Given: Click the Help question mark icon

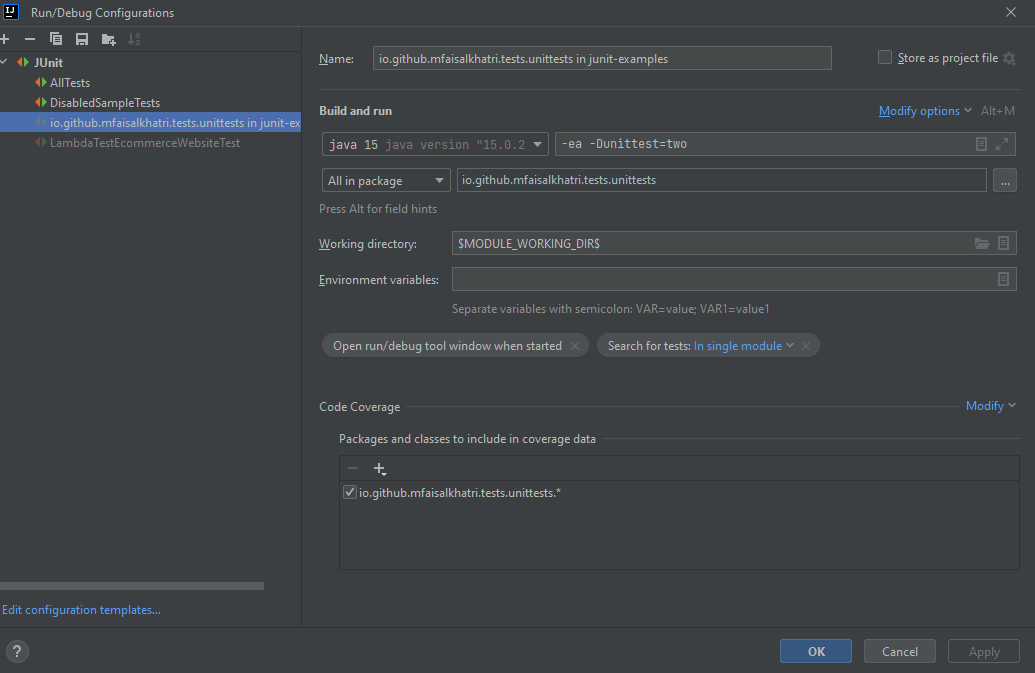Looking at the screenshot, I should (17, 651).
